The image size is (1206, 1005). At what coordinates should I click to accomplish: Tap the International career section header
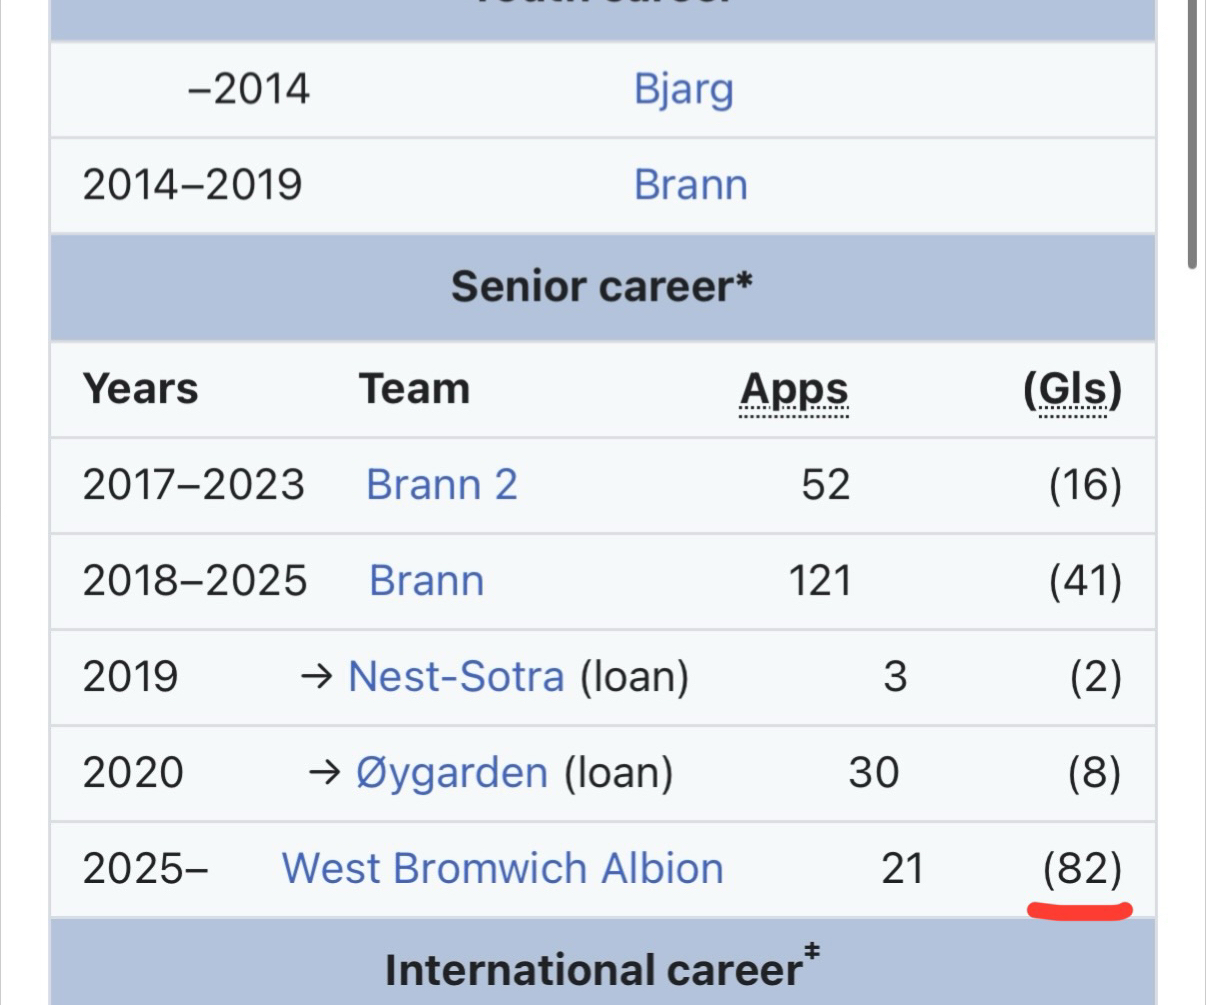tap(602, 969)
